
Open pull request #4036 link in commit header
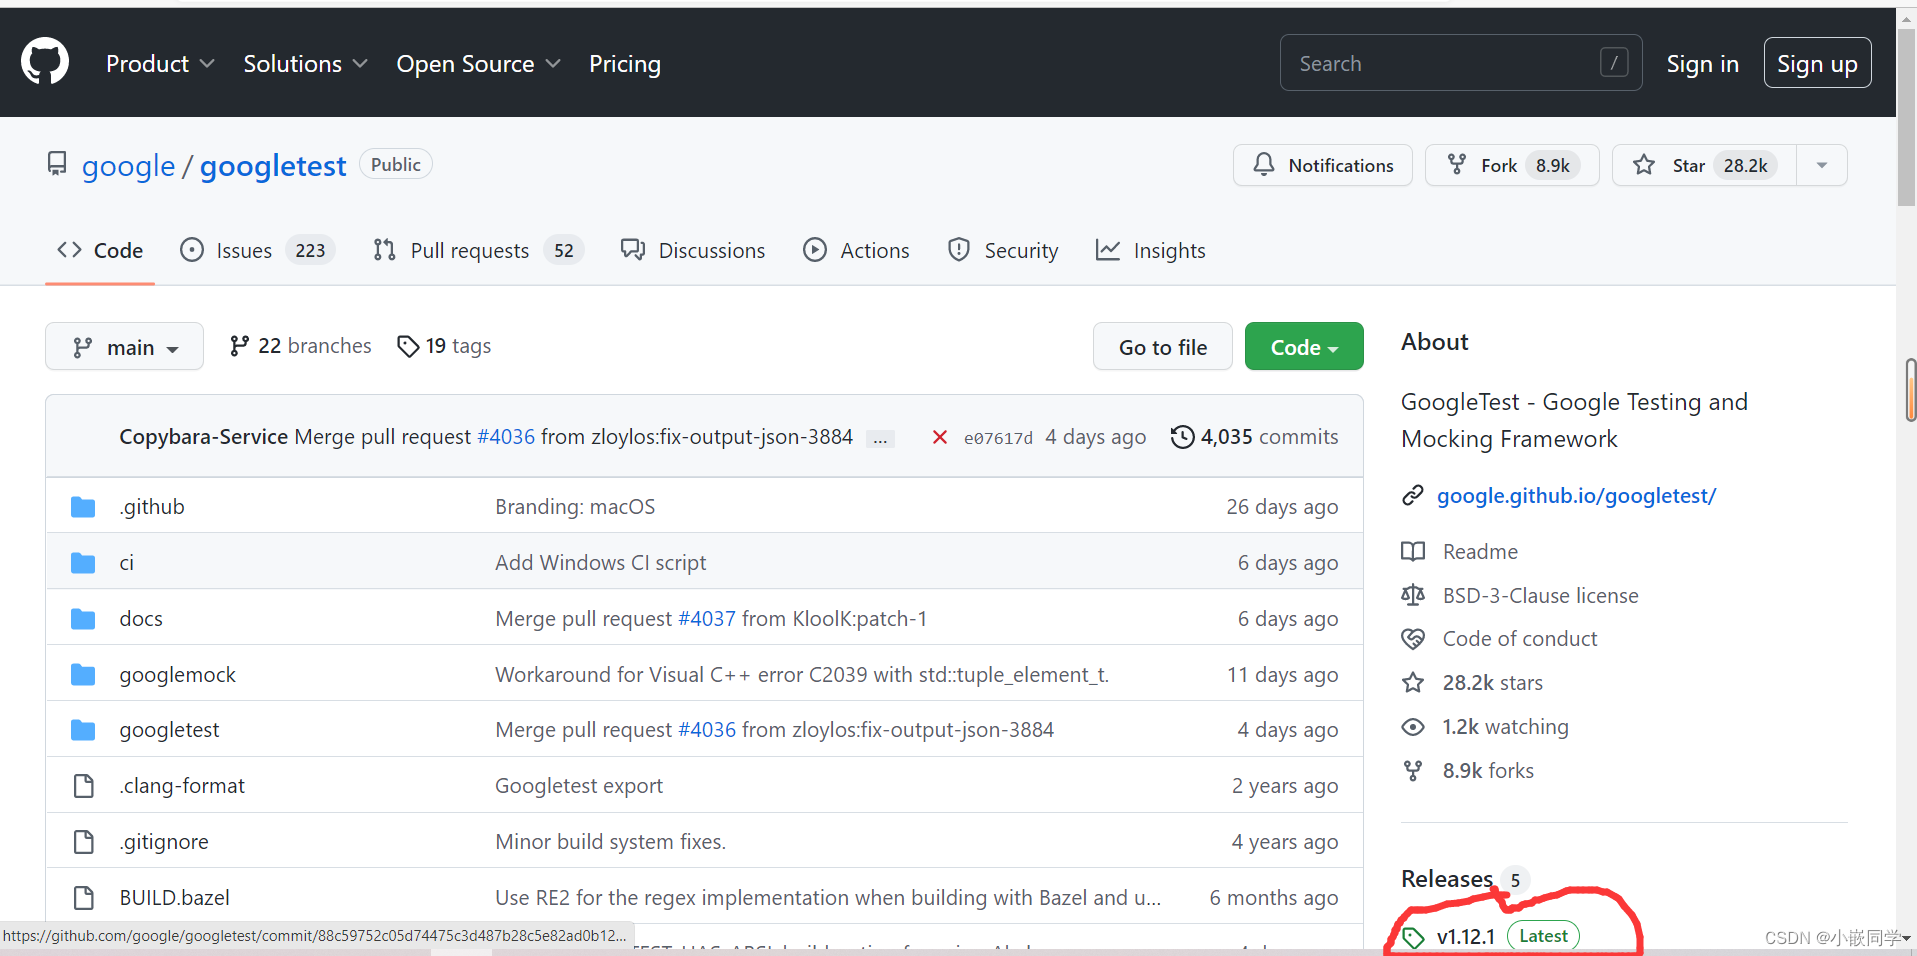tap(506, 437)
